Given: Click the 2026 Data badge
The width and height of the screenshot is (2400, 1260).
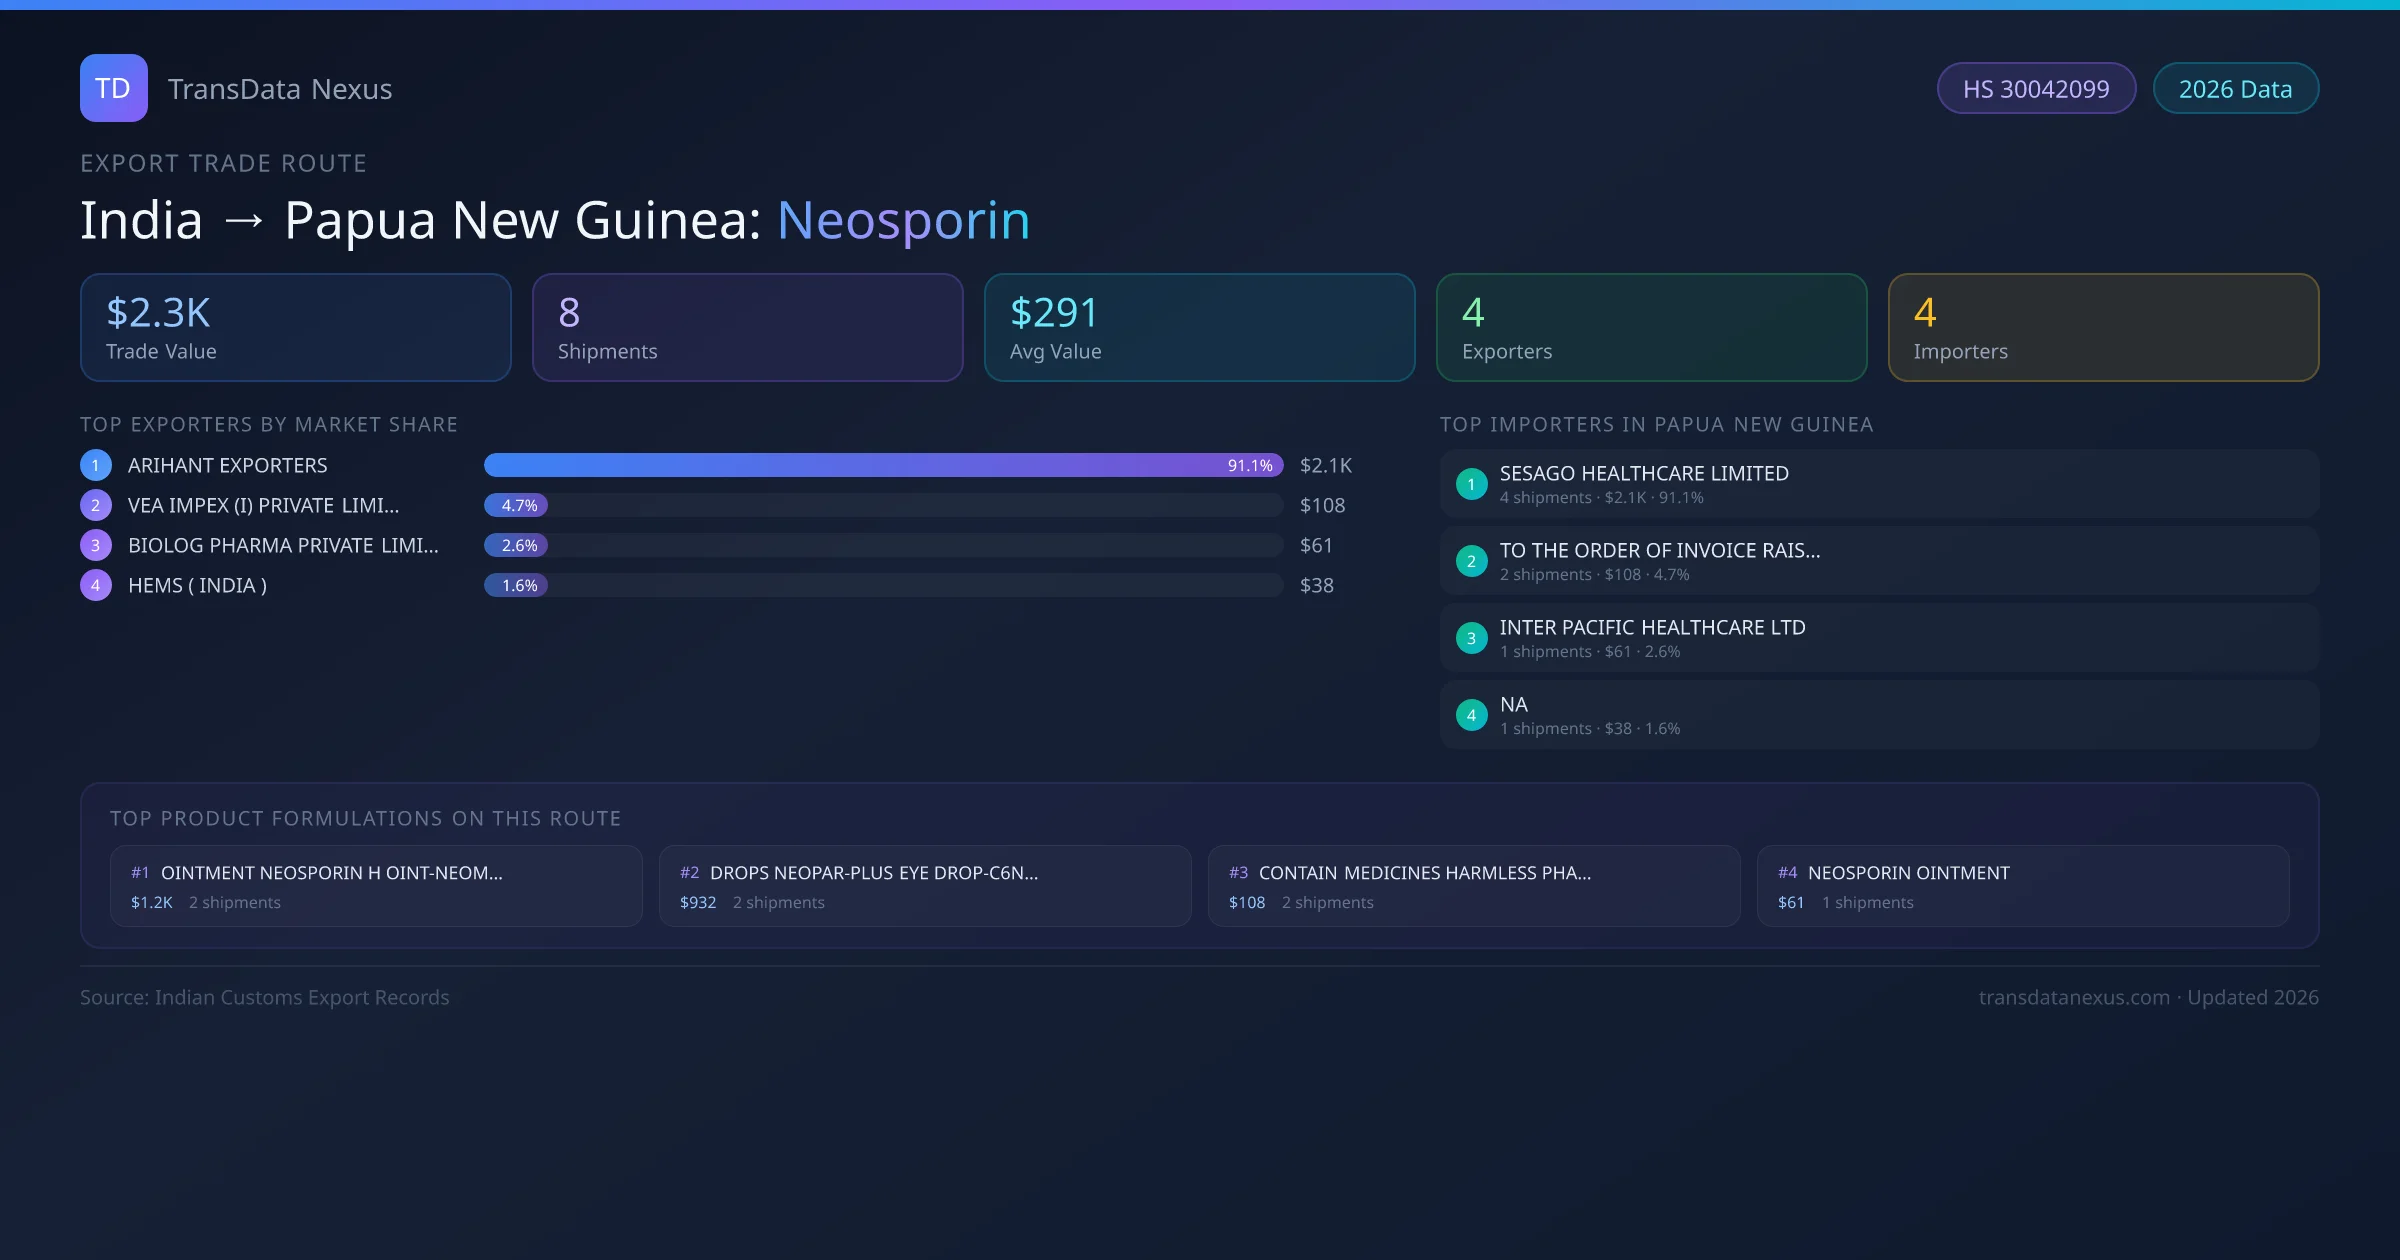Looking at the screenshot, I should (x=2235, y=89).
